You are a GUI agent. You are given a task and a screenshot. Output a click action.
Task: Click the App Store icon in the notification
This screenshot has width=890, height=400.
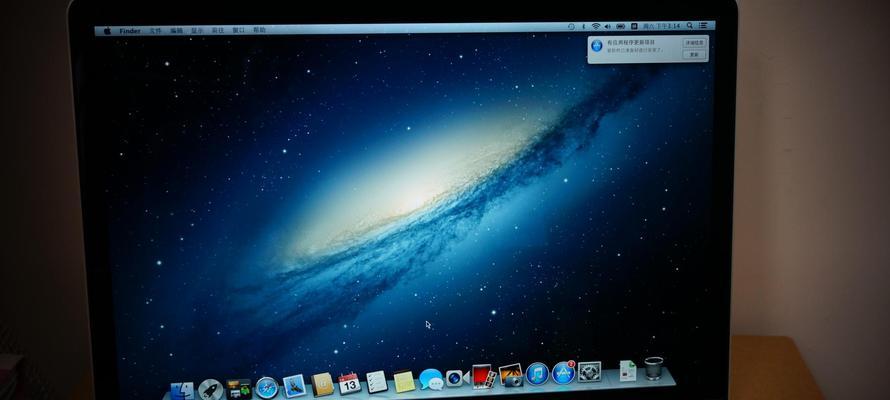click(x=597, y=45)
